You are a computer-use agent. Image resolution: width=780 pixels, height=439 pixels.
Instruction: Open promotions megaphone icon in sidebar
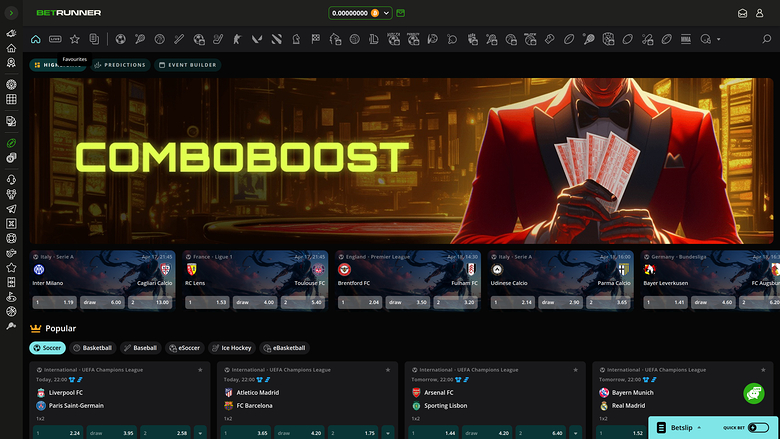pos(11,33)
